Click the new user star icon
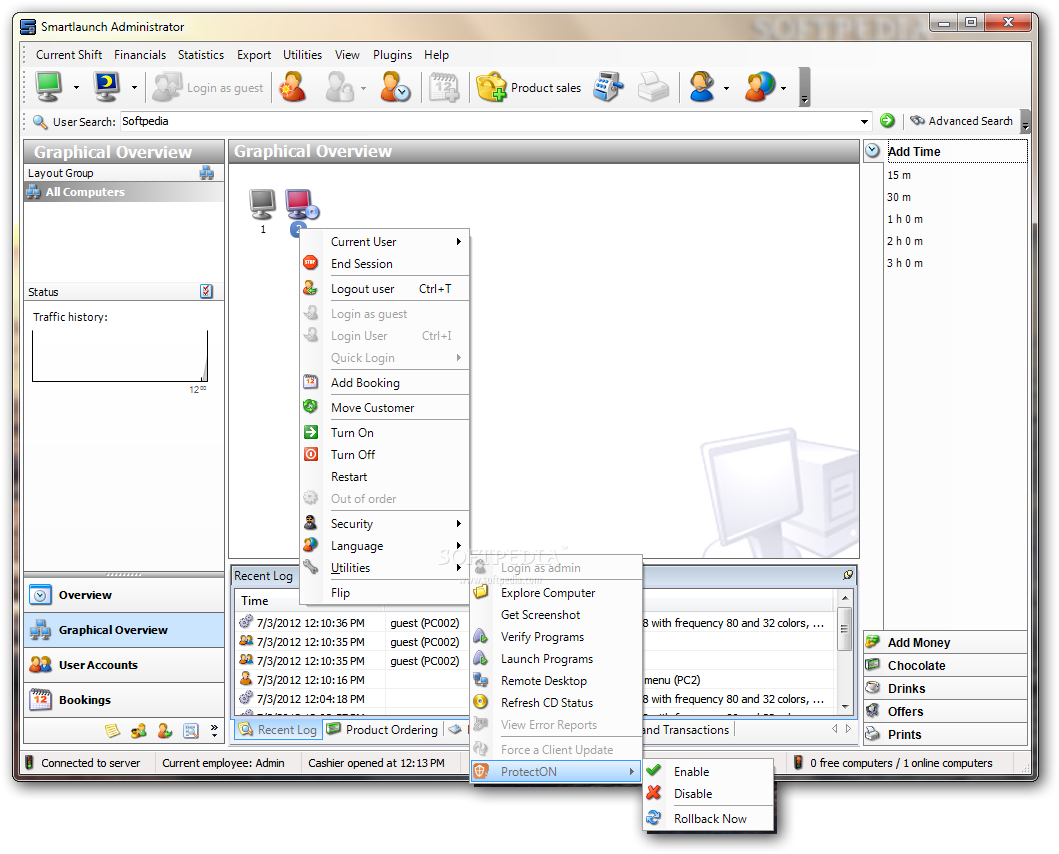Viewport: 1059px width, 854px height. [294, 87]
